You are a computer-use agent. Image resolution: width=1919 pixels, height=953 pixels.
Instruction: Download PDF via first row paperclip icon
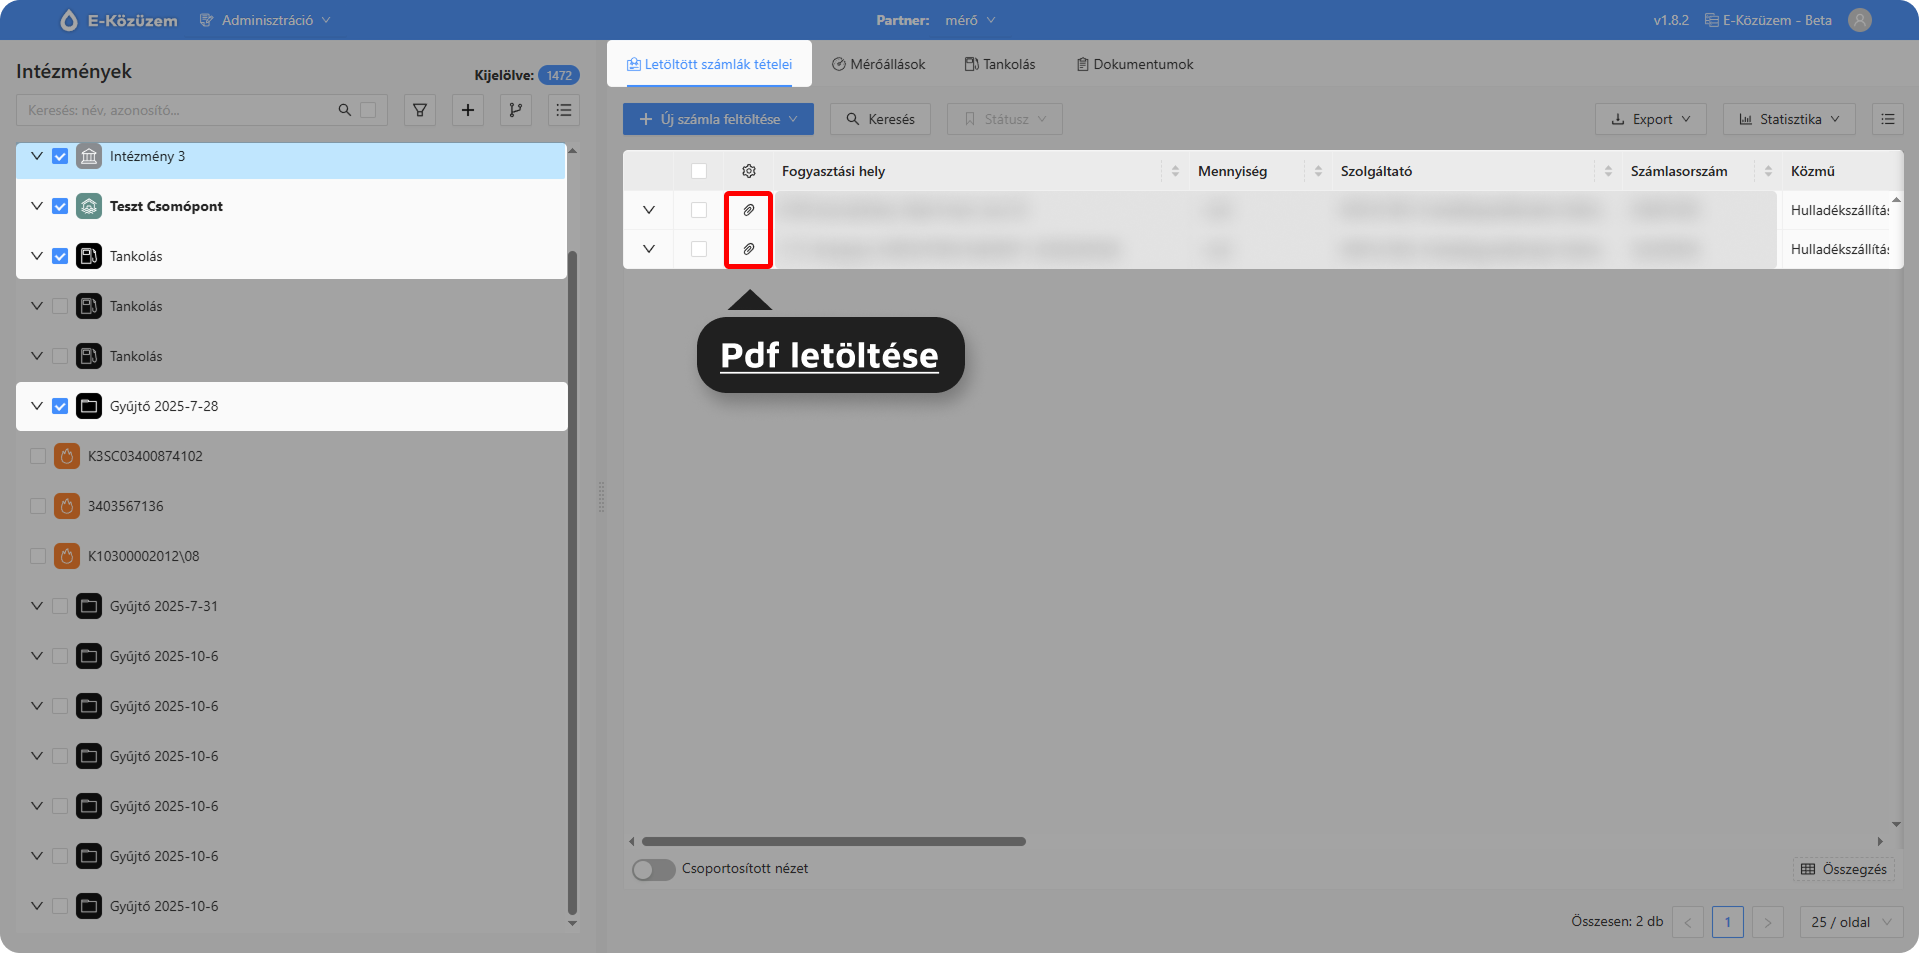pos(748,210)
